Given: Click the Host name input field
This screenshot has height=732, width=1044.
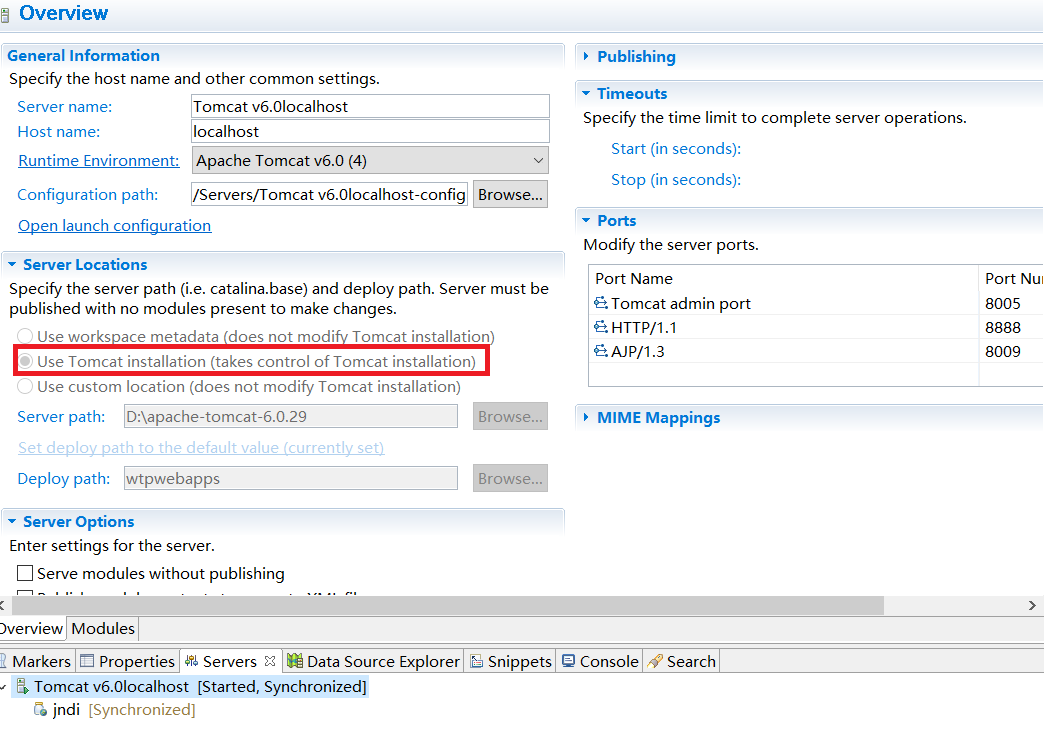Looking at the screenshot, I should coord(370,131).
